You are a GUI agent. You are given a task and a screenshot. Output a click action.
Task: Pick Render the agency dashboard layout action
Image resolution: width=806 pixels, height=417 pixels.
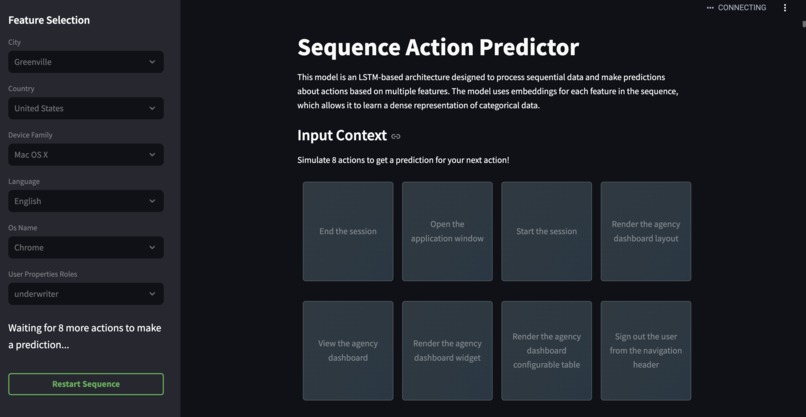coord(646,231)
